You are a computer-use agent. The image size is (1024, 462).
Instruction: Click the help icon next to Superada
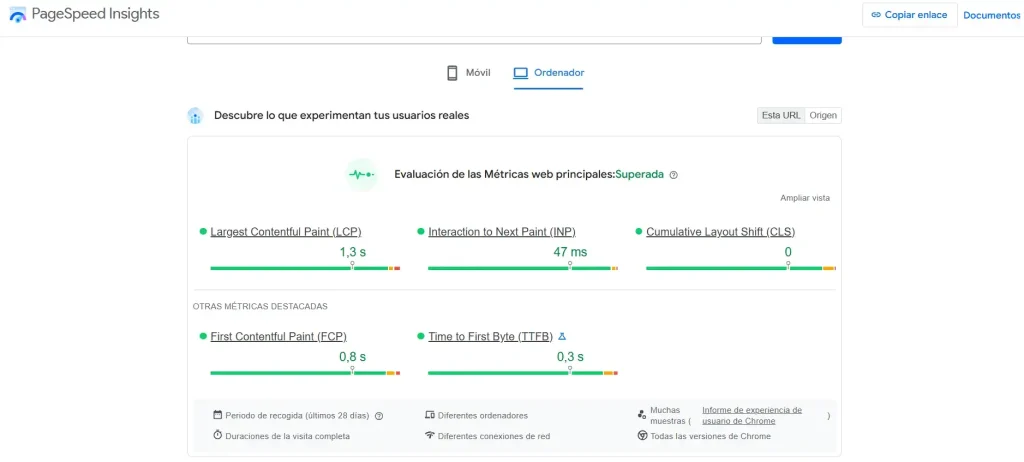click(x=674, y=175)
